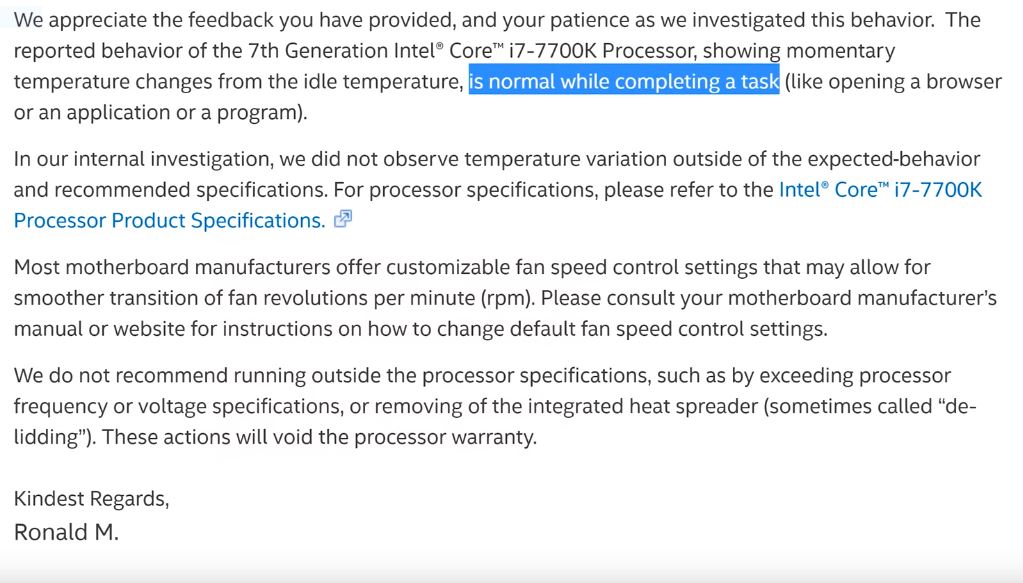Screen dimensions: 1023x583
Task: Click the "Kindest Regards," closing line
Action: (x=91, y=499)
